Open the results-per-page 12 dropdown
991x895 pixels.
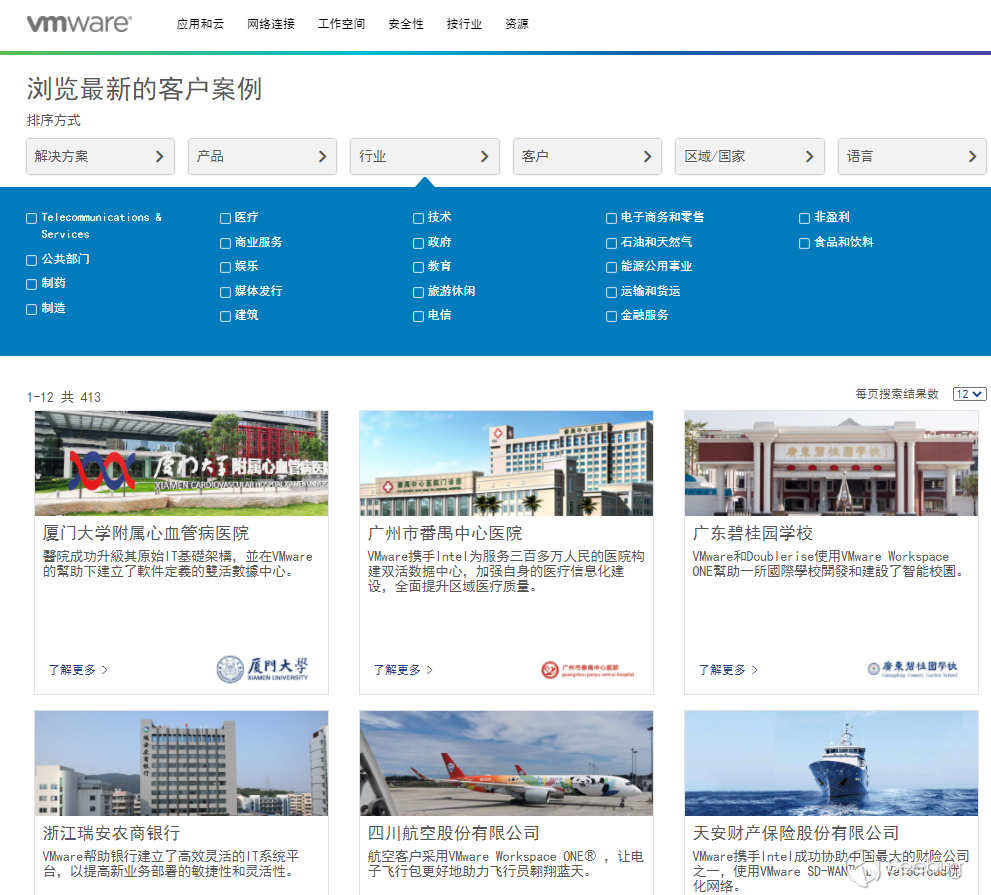[x=970, y=394]
